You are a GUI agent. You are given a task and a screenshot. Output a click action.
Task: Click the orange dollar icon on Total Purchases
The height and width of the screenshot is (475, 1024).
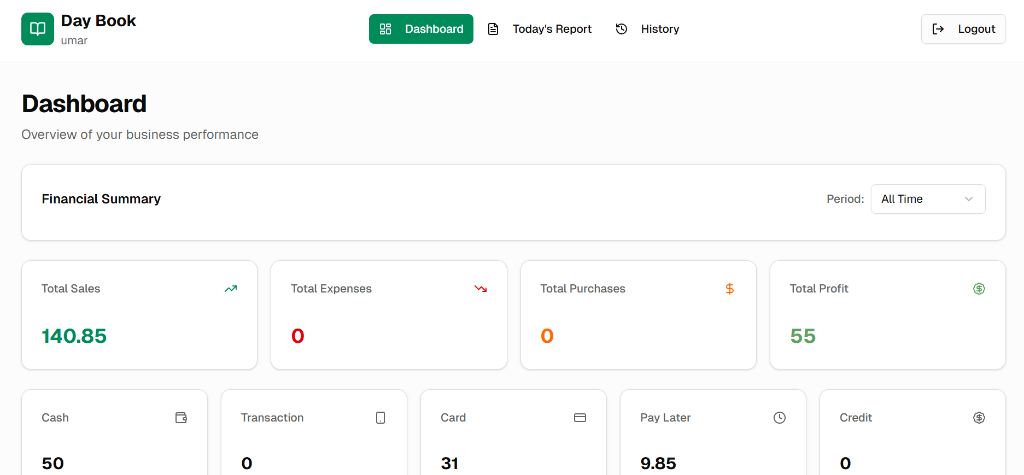tap(730, 289)
